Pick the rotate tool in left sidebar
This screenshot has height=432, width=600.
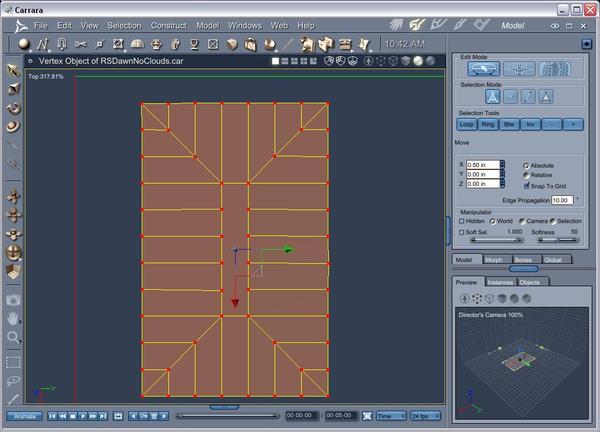(13, 108)
